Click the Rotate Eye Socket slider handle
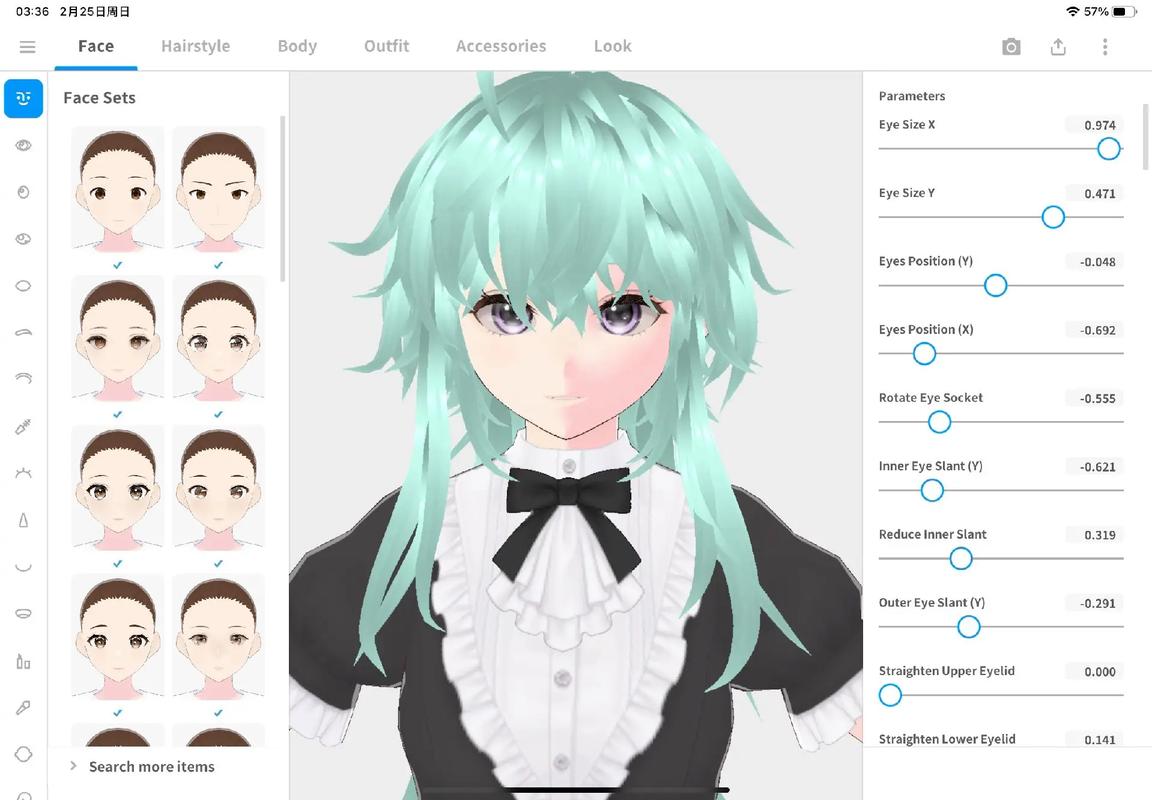This screenshot has height=800, width=1152. coord(939,422)
